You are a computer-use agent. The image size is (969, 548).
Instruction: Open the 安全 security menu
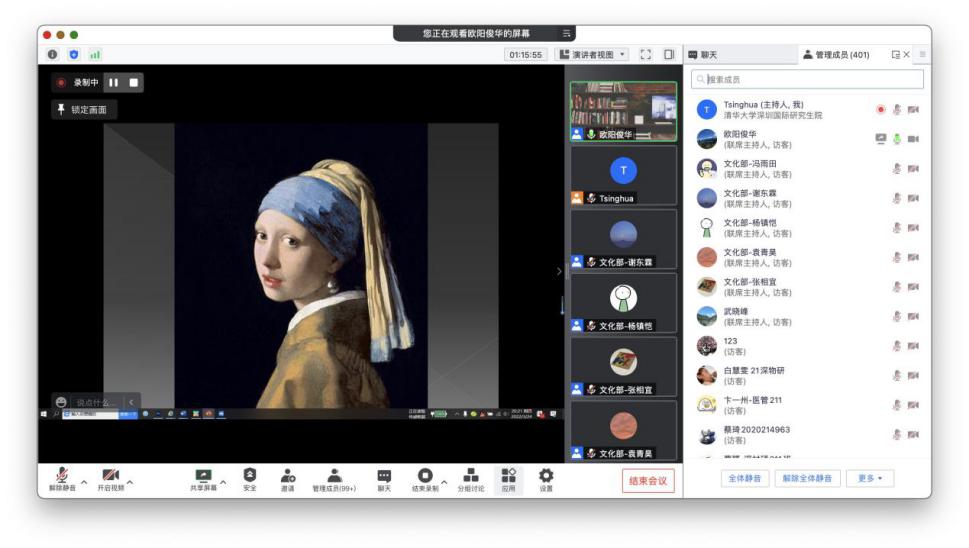250,479
